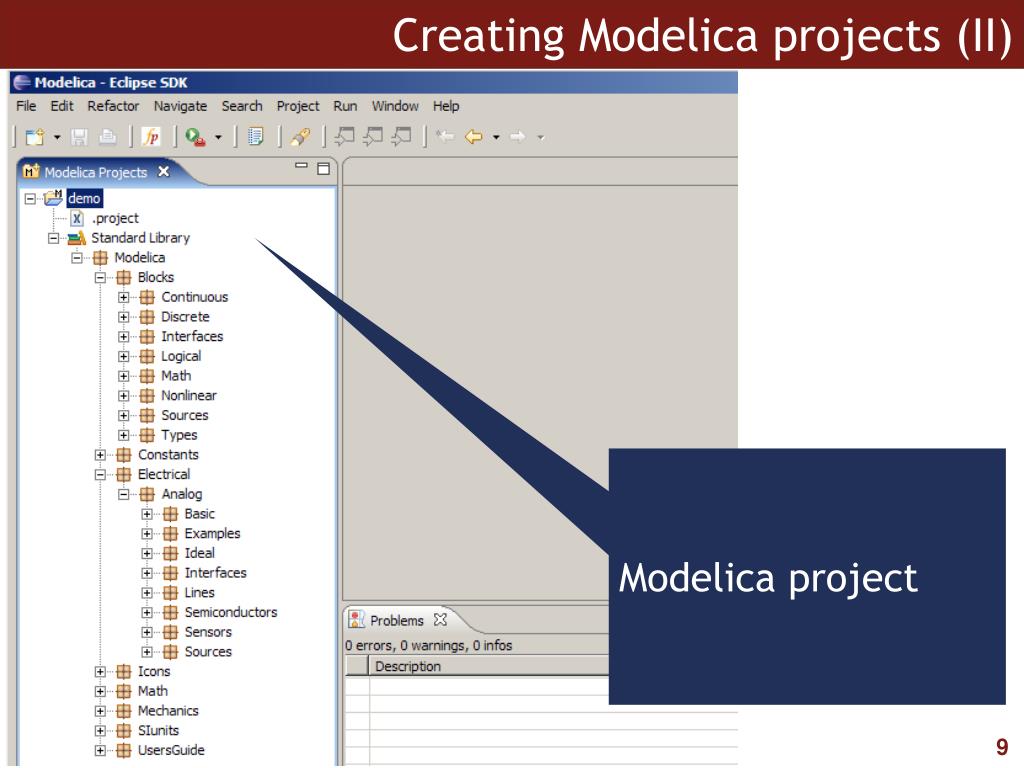Image resolution: width=1024 pixels, height=768 pixels.
Task: Click the Save disk toolbar icon
Action: coord(79,137)
